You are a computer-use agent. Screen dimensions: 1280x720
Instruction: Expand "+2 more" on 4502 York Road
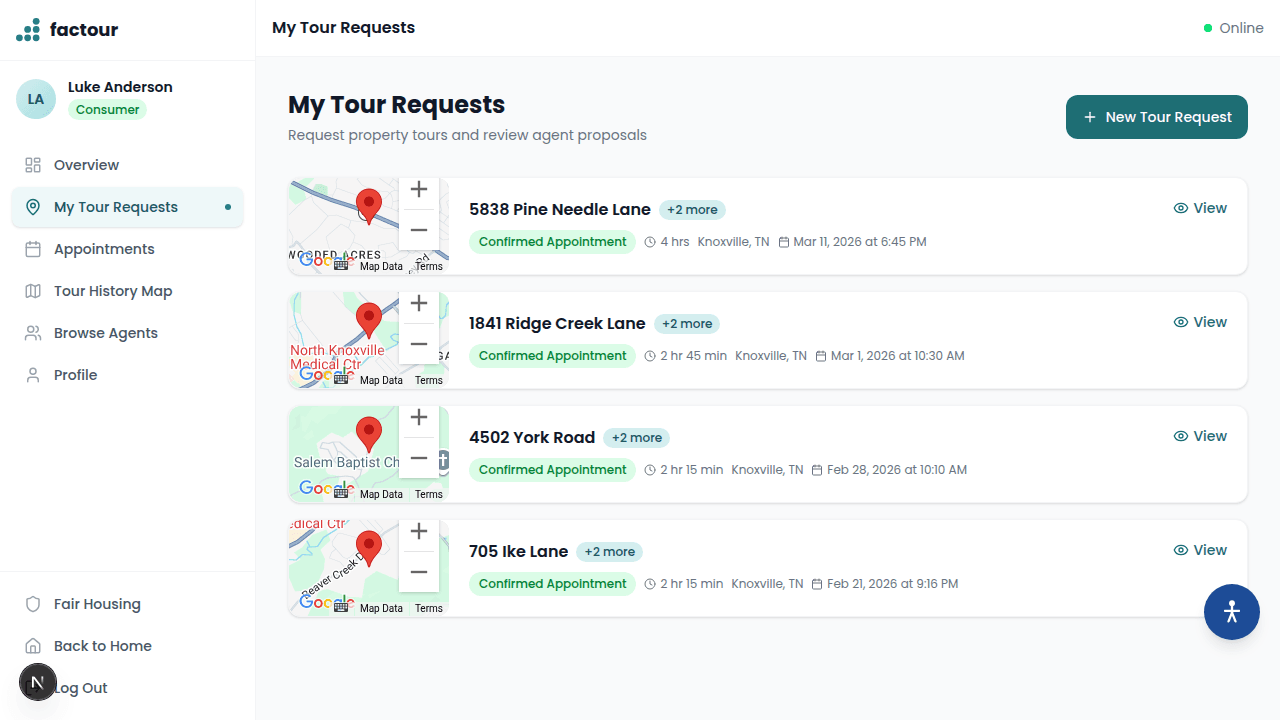pos(636,438)
